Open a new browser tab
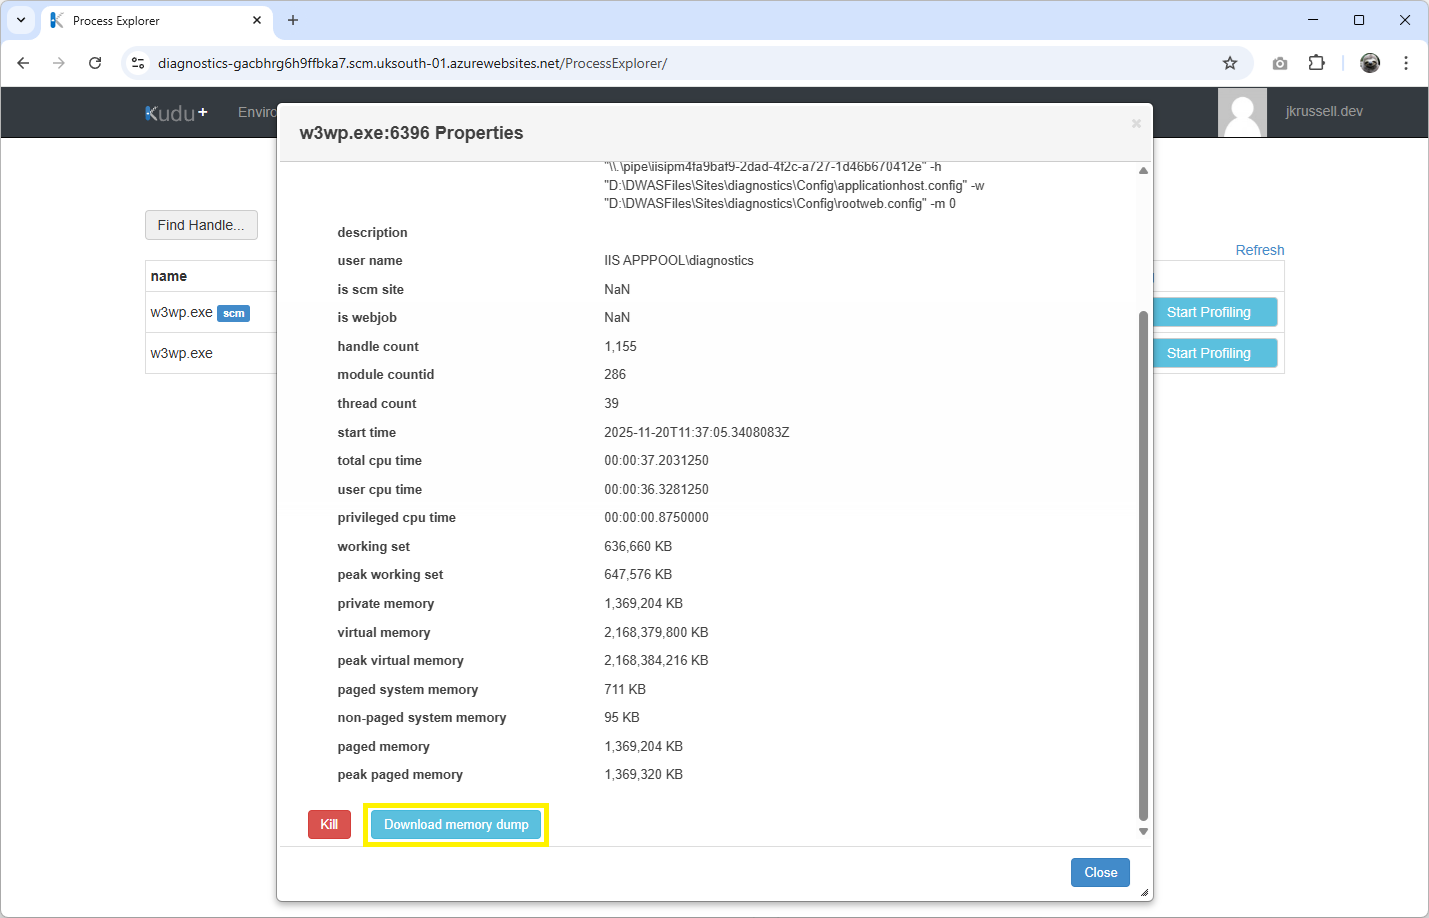Viewport: 1429px width, 918px height. tap(293, 20)
